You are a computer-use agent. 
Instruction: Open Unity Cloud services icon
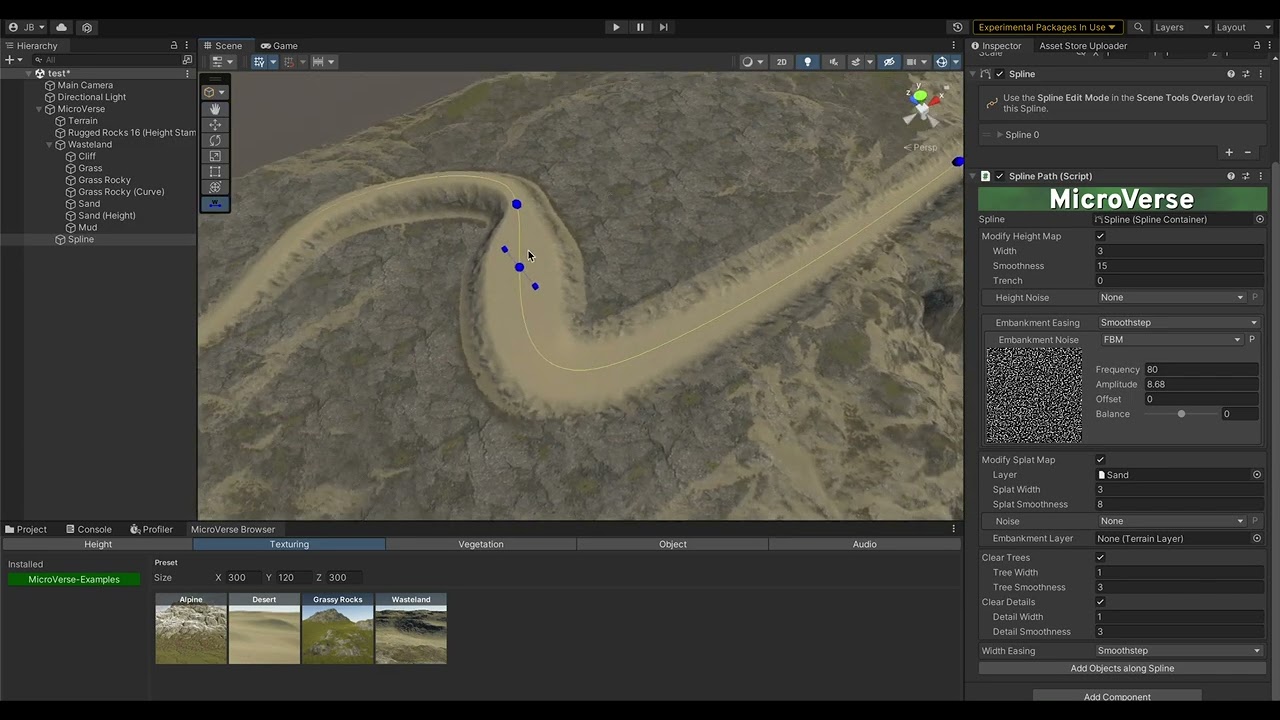(62, 27)
